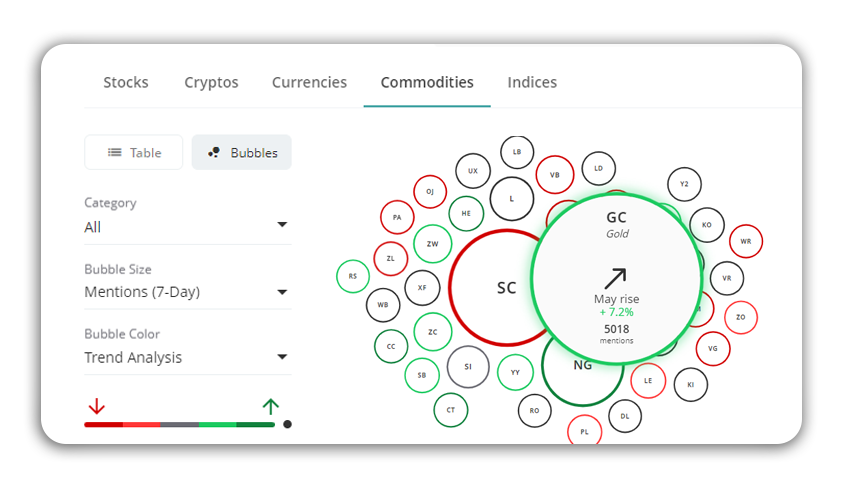
Task: Go to the Indices tab
Action: coord(532,82)
